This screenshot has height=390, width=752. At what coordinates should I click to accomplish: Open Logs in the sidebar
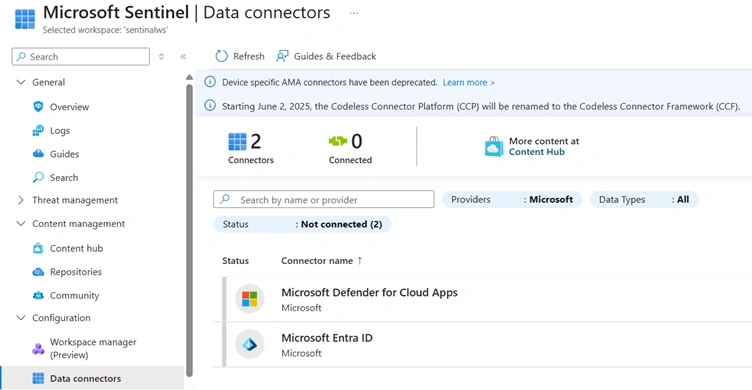pos(60,130)
